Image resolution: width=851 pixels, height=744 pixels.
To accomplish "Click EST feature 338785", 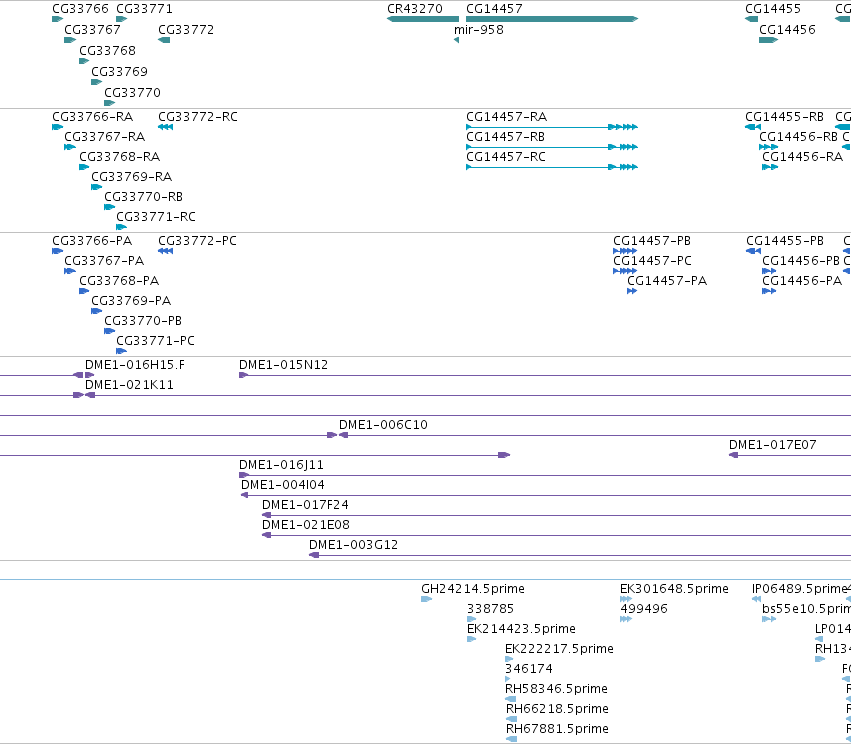I will (x=490, y=609).
